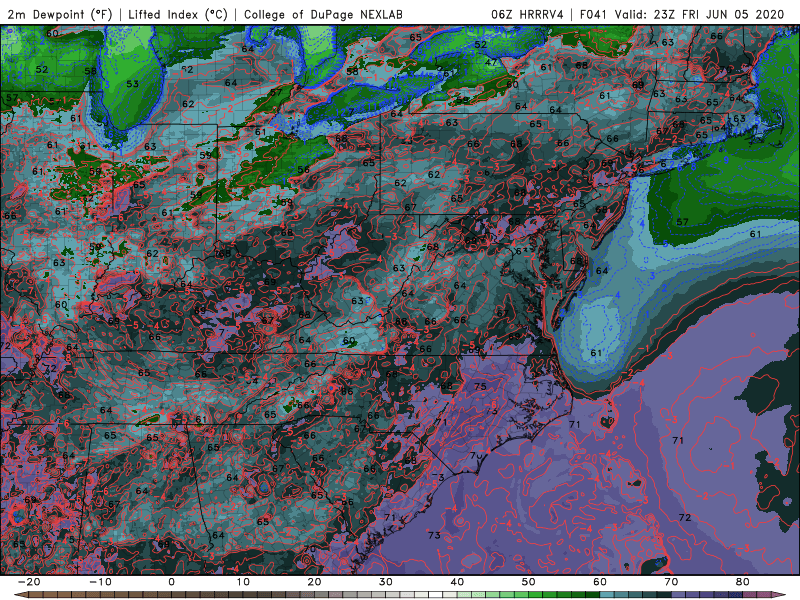Click the 30 label on the color scale
Viewport: 800px width, 600px height.
pos(386,582)
